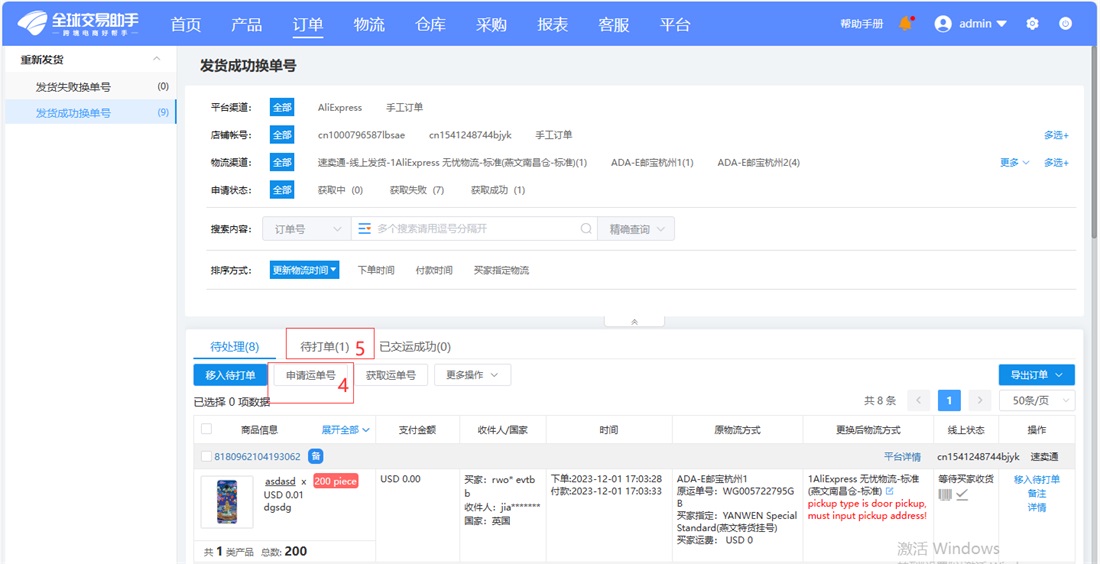Click 多选+ on 店铺帐号 row
Image resolution: width=1100 pixels, height=564 pixels.
[1056, 135]
